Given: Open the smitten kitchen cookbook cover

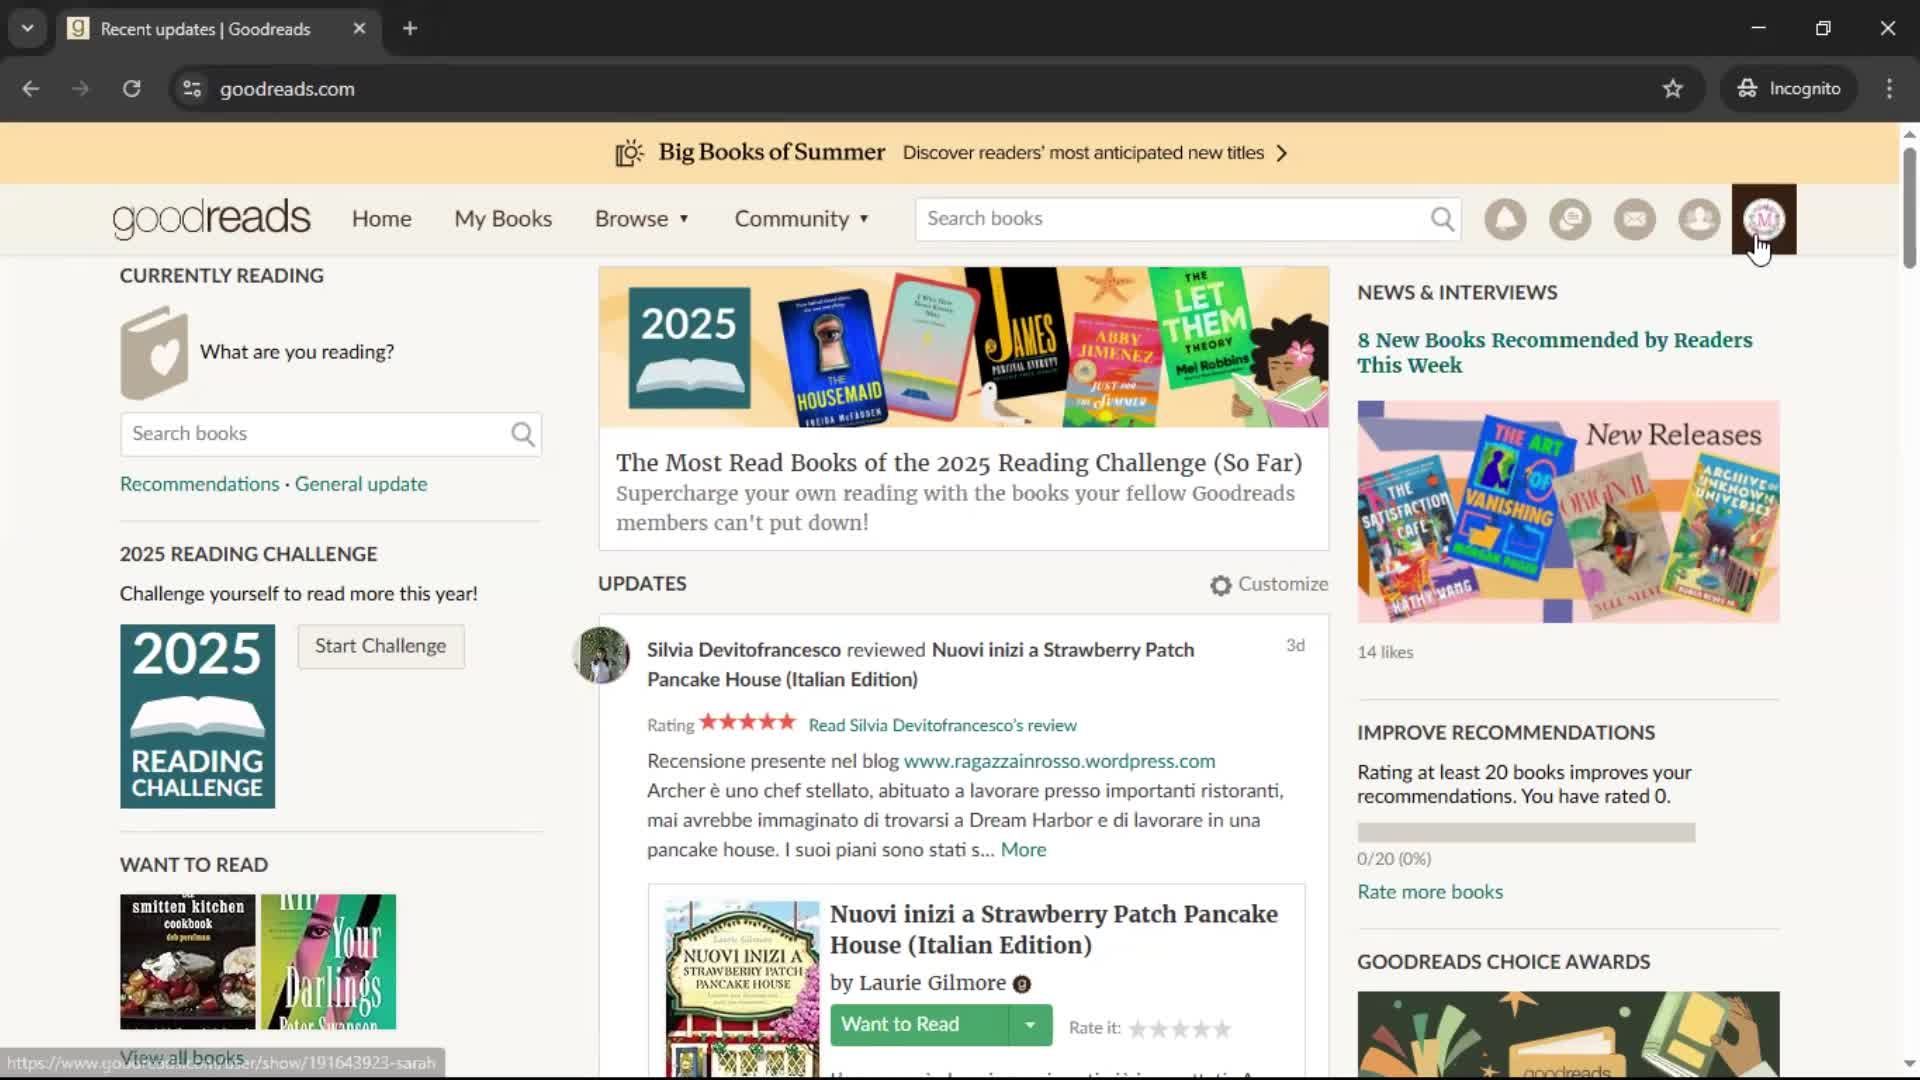Looking at the screenshot, I should [x=188, y=962].
